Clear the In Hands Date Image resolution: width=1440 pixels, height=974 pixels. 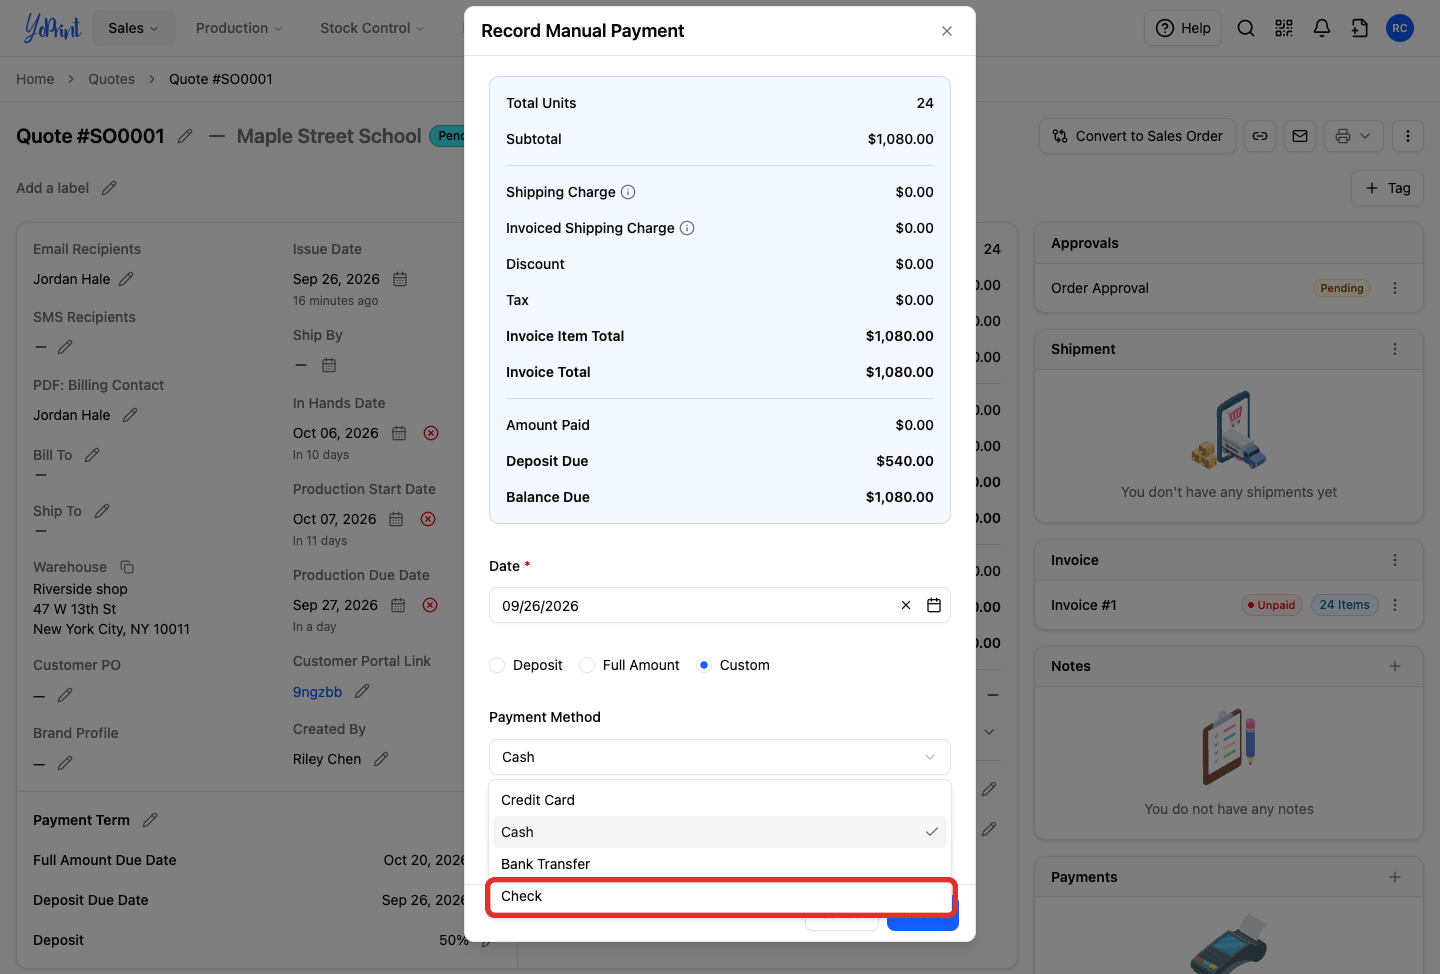(x=431, y=433)
